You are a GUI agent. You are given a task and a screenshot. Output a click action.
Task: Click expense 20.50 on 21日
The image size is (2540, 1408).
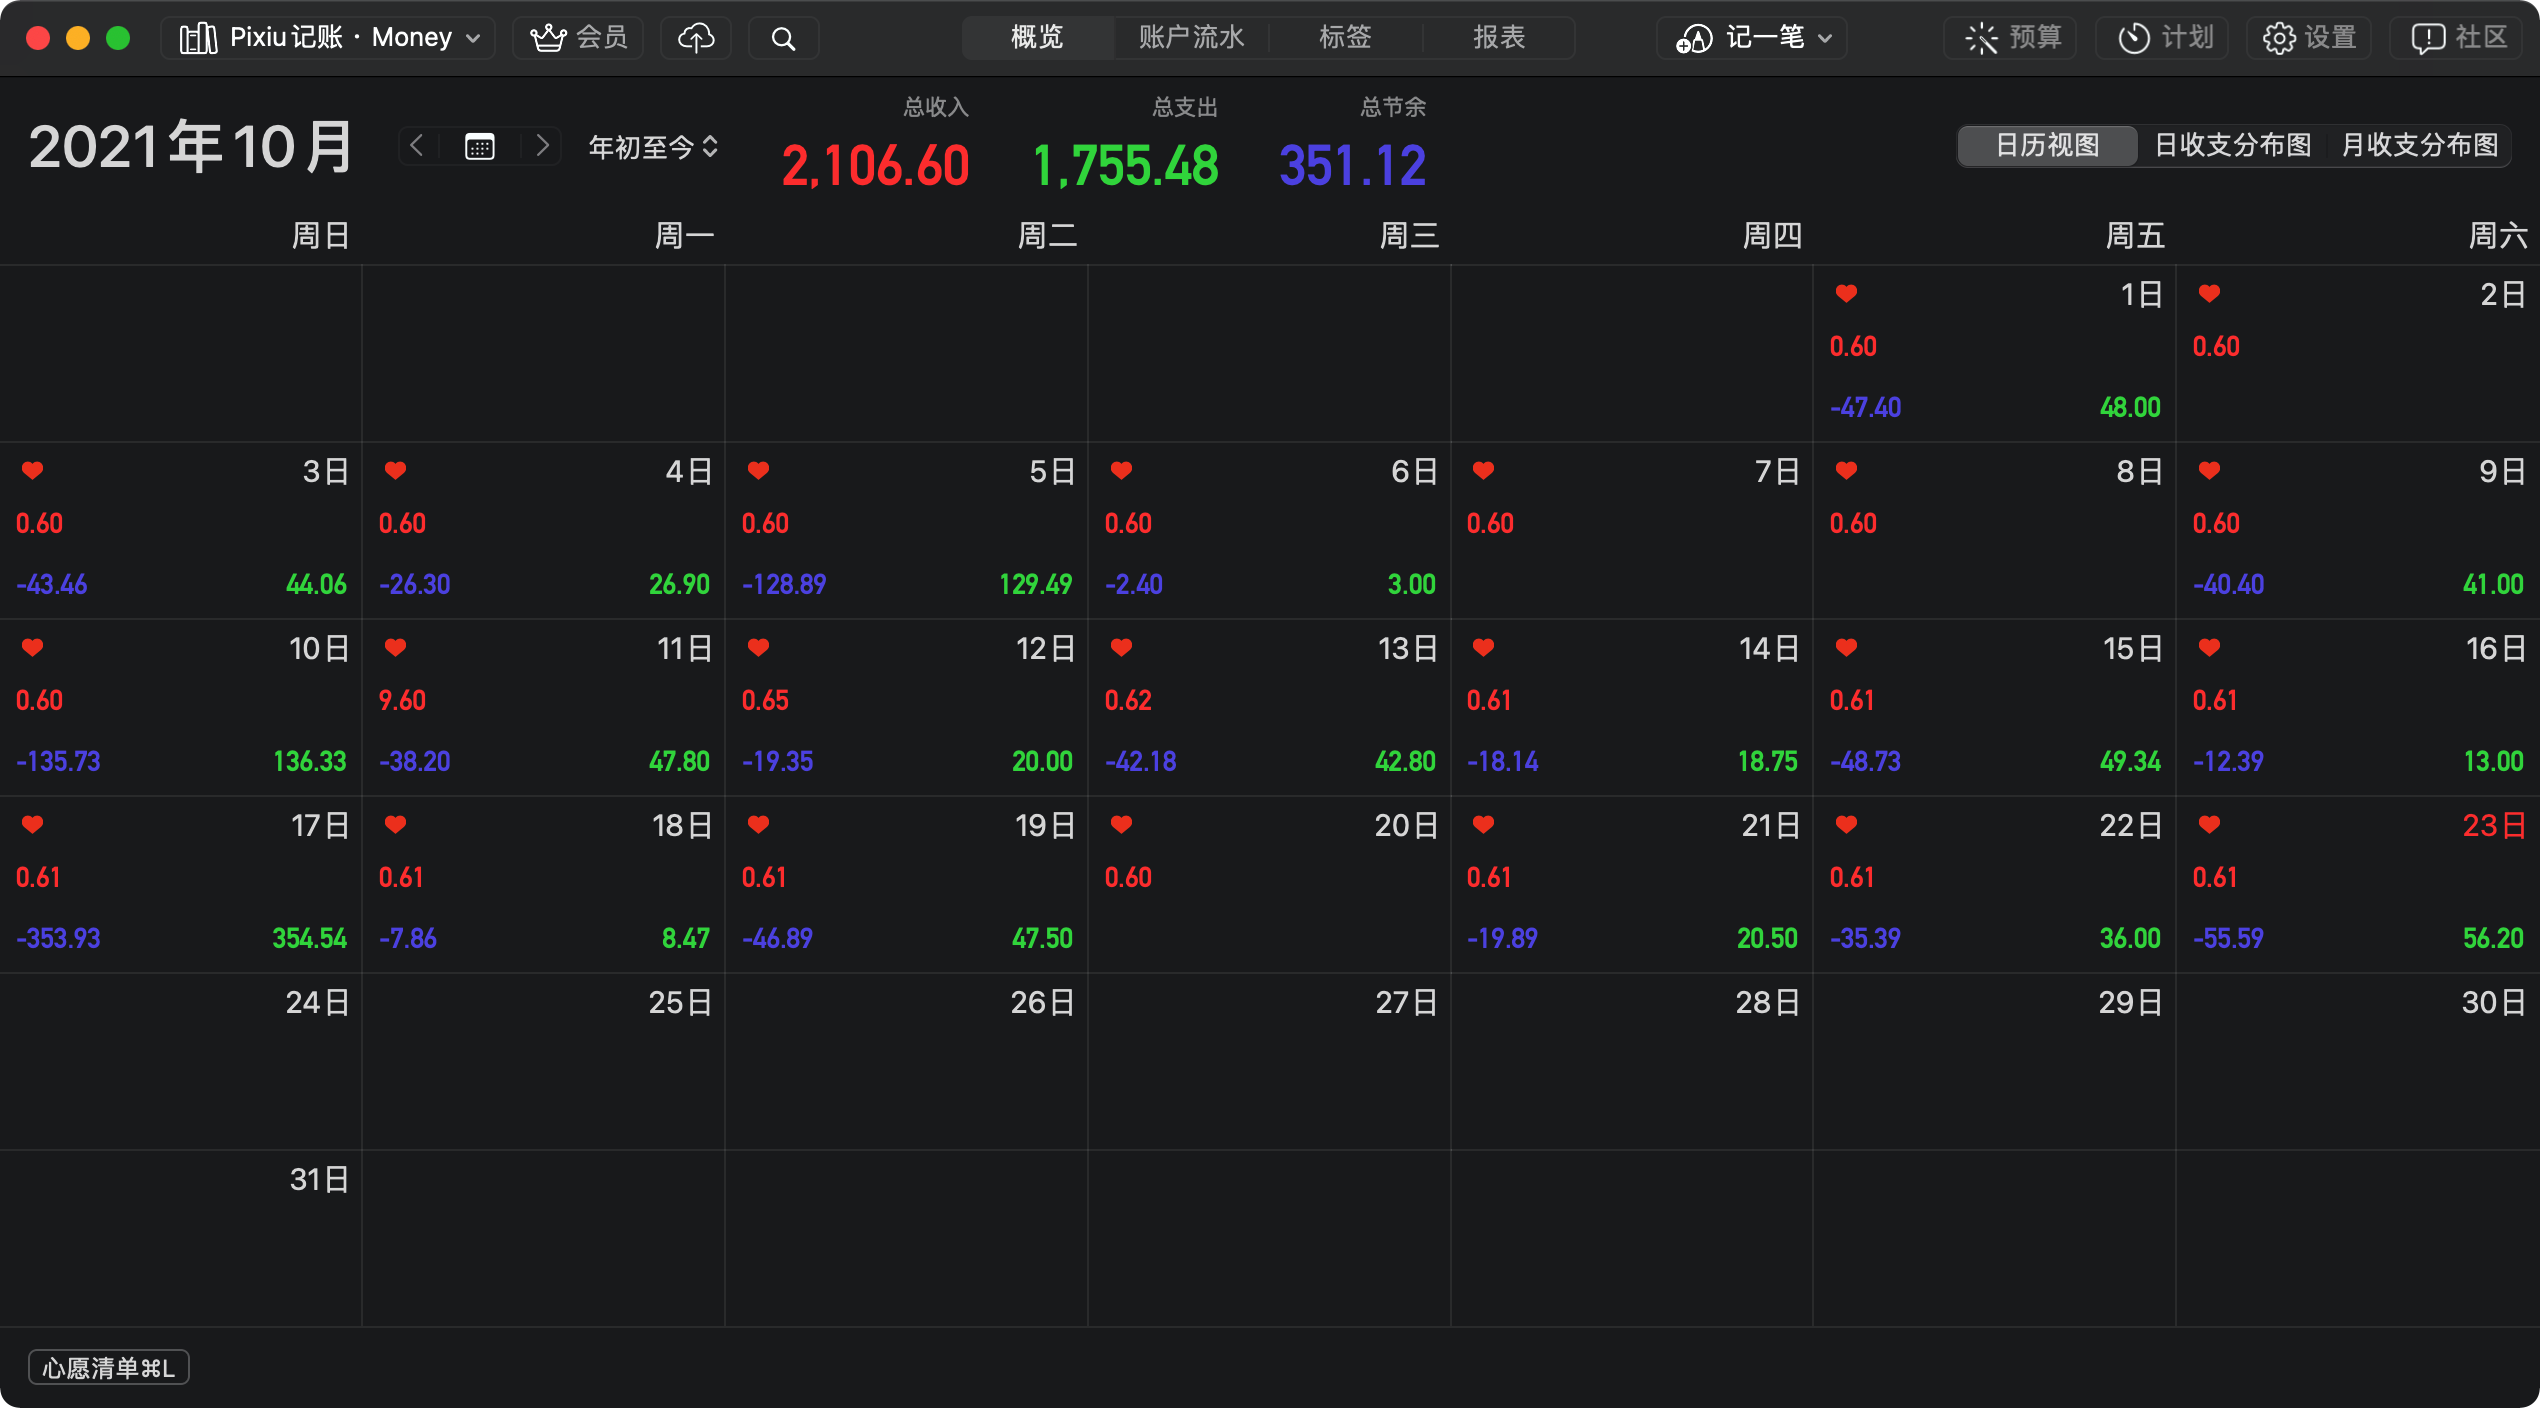(x=1767, y=938)
